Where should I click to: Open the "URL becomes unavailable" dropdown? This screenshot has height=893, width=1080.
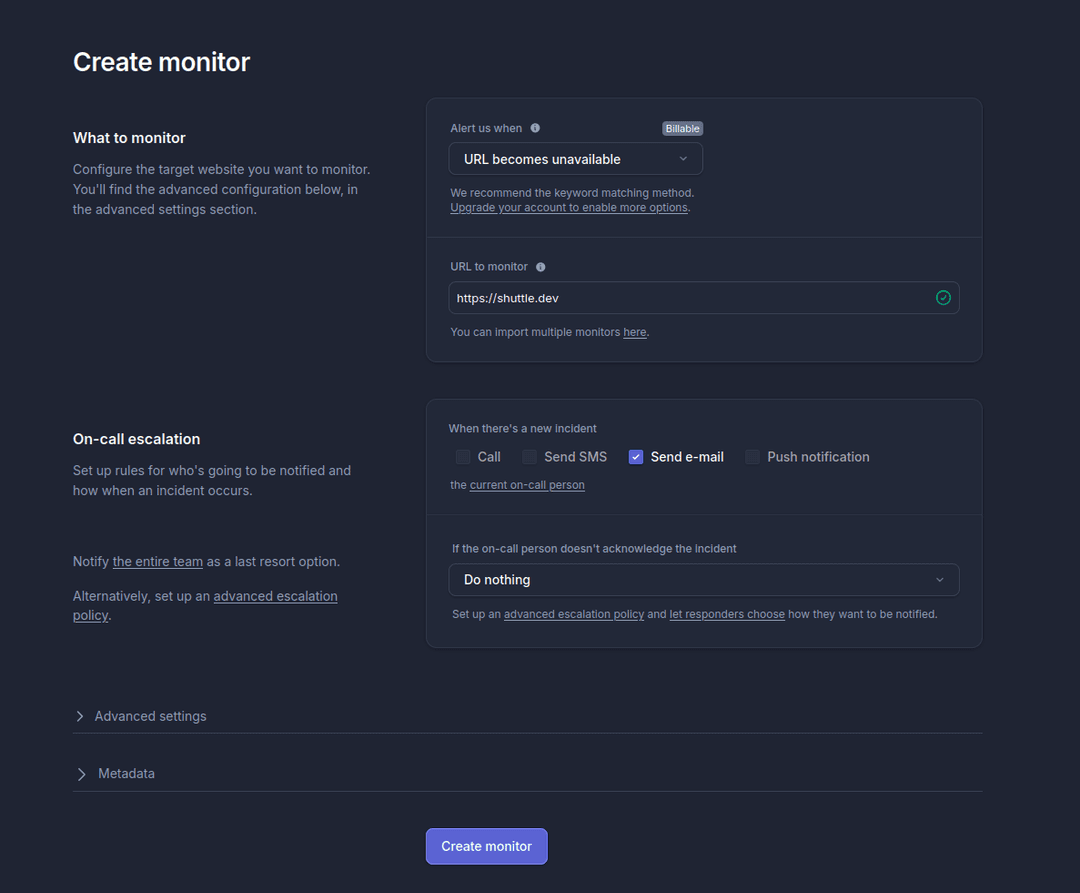coord(575,158)
